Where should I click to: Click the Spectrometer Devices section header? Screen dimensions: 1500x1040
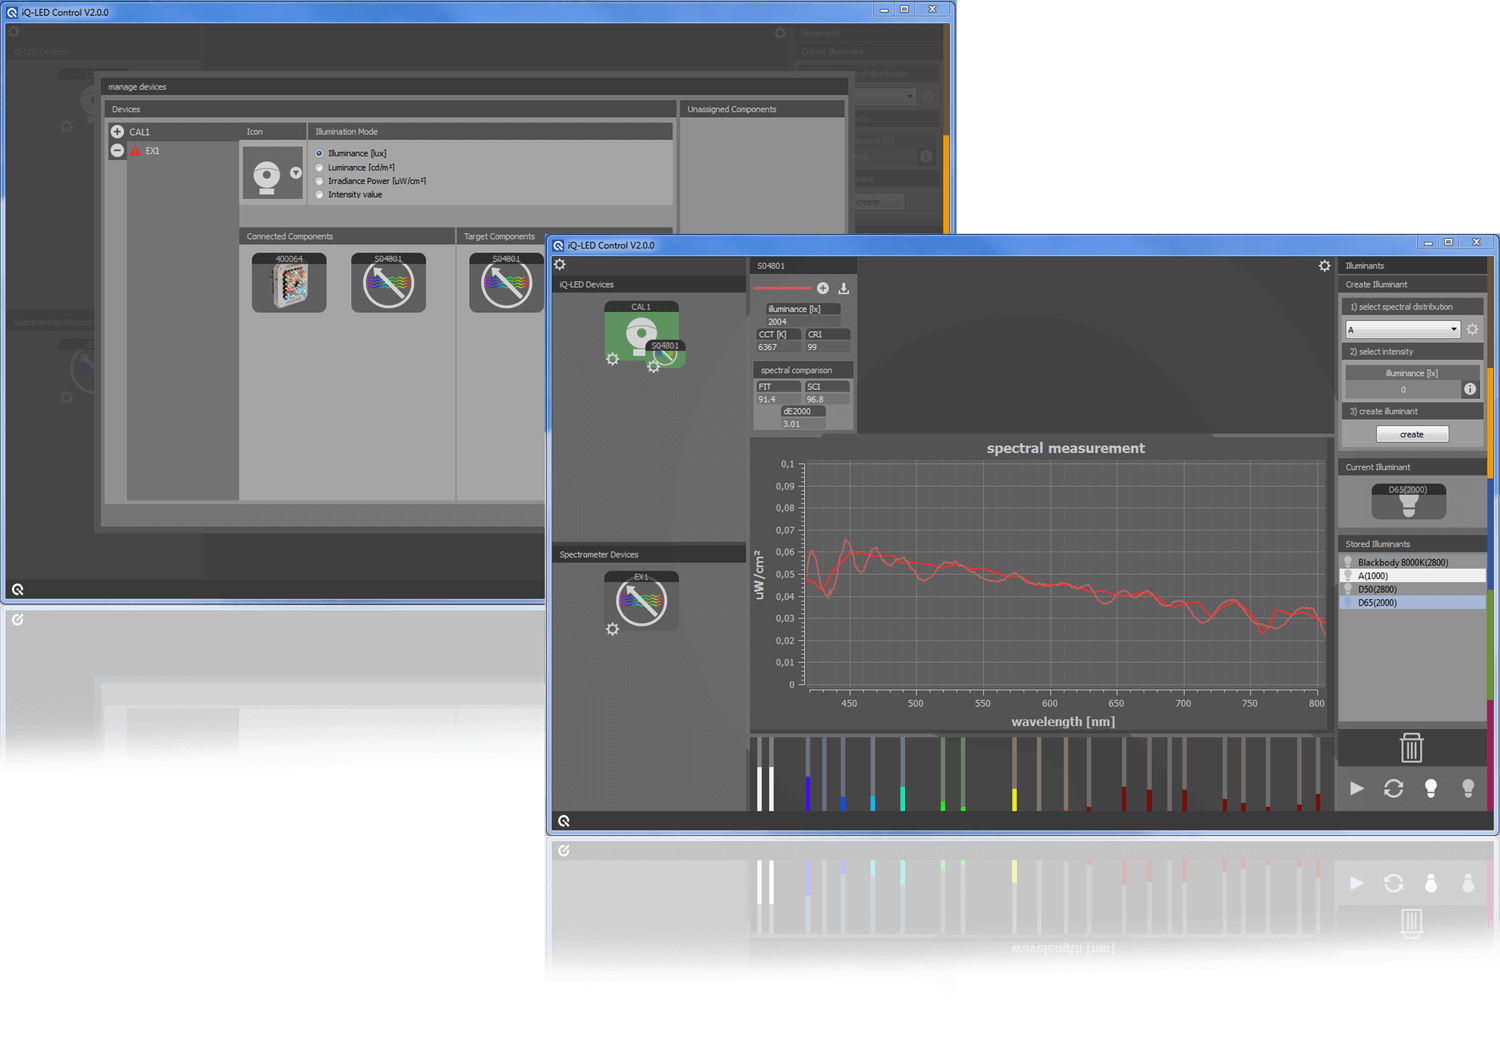pyautogui.click(x=649, y=554)
